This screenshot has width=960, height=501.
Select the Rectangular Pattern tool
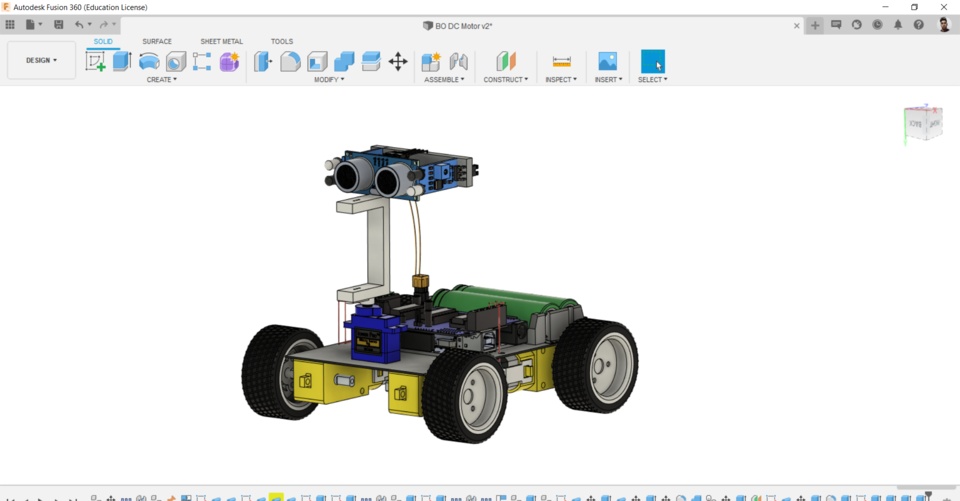tap(202, 61)
